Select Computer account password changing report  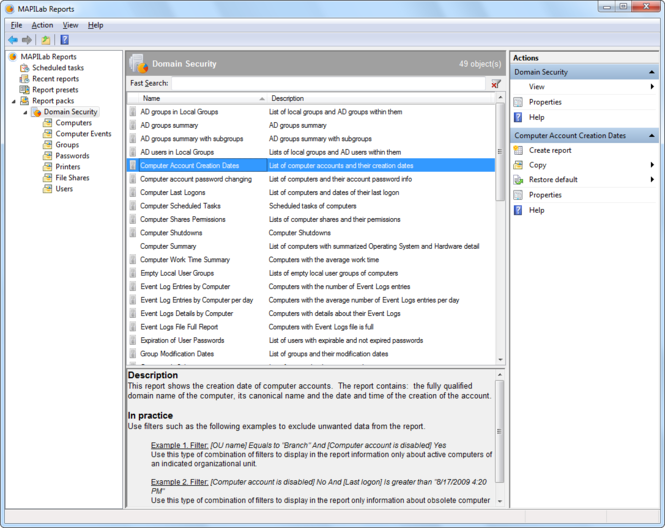(x=311, y=179)
